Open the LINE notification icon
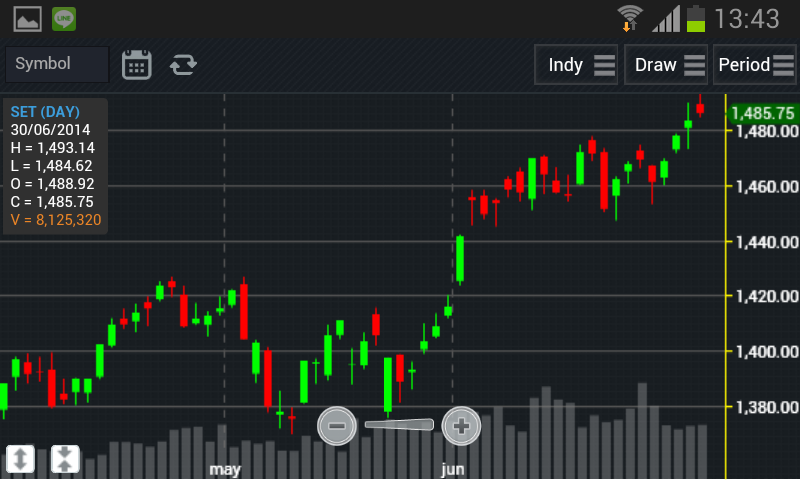The width and height of the screenshot is (800, 480). click(x=64, y=19)
